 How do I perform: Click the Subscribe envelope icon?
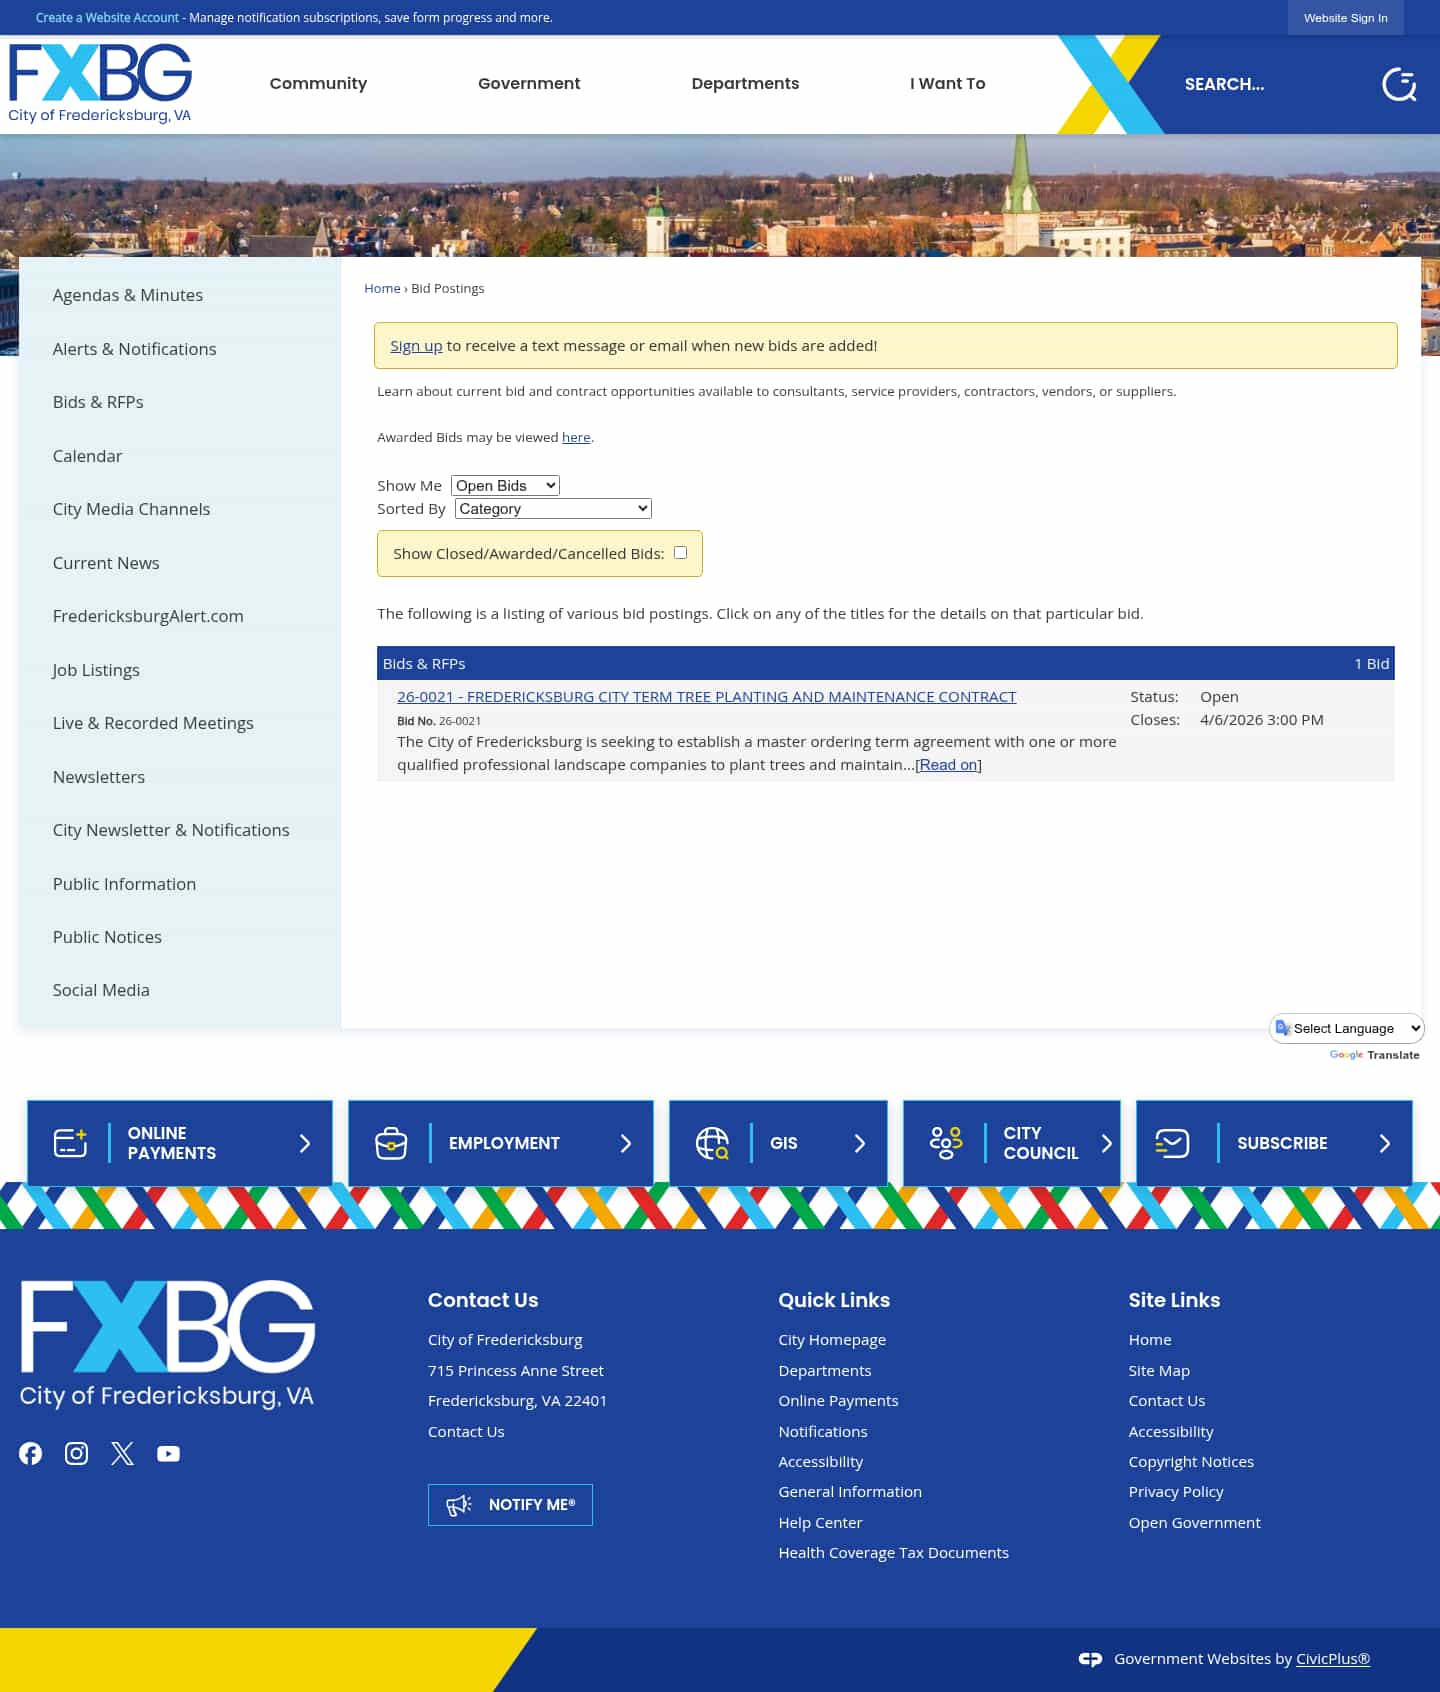pos(1172,1143)
